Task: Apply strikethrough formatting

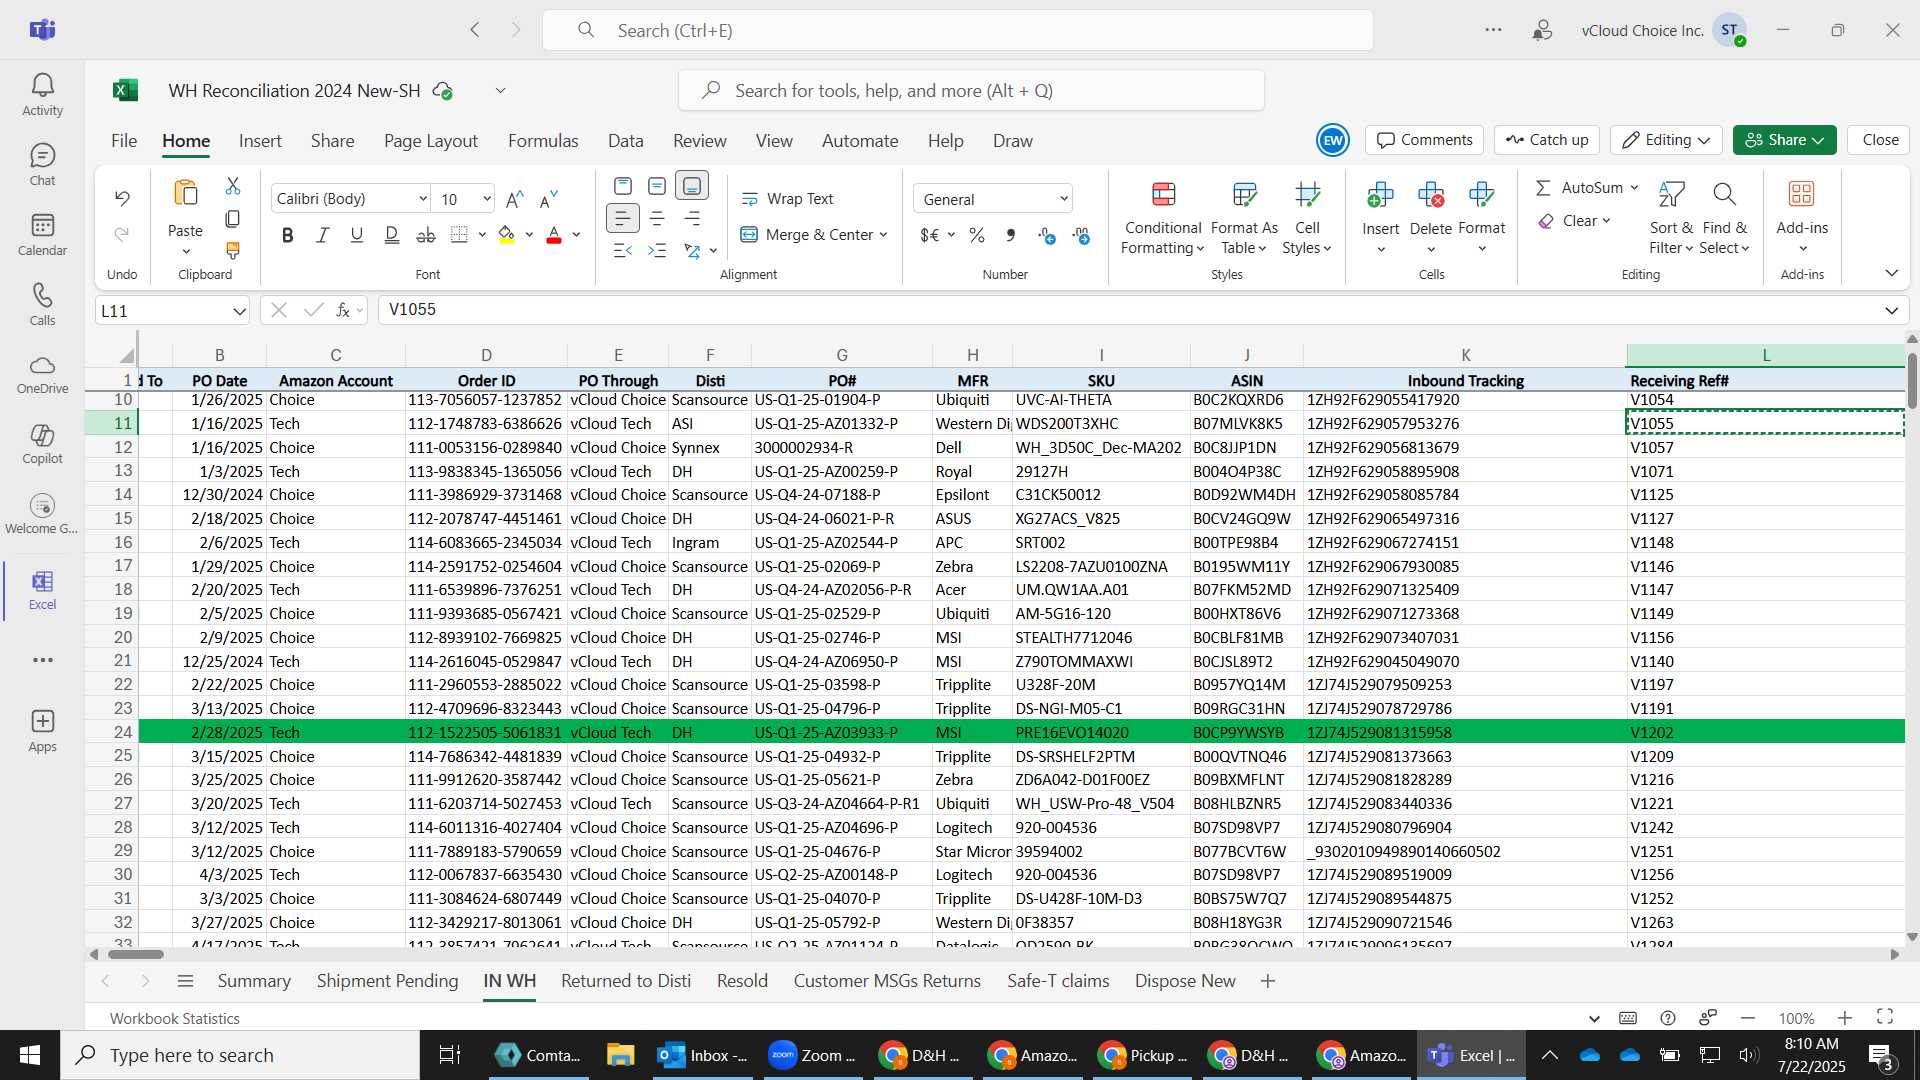Action: point(426,235)
